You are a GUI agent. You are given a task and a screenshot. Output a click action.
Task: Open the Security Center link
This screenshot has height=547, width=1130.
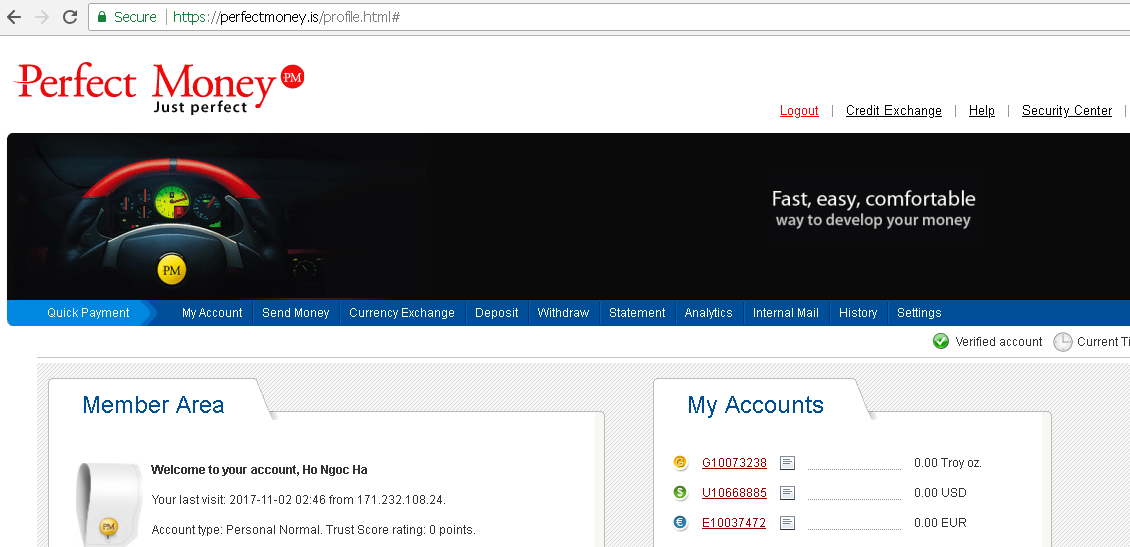pyautogui.click(x=1067, y=110)
